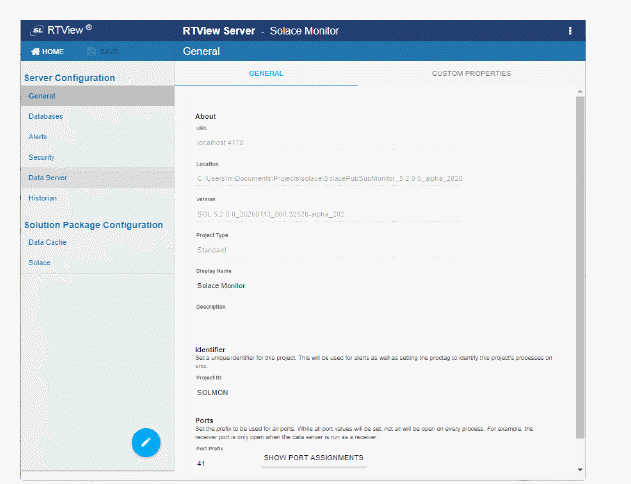This screenshot has width=631, height=484.
Task: Click the SL RTView logo
Action: [x=60, y=30]
